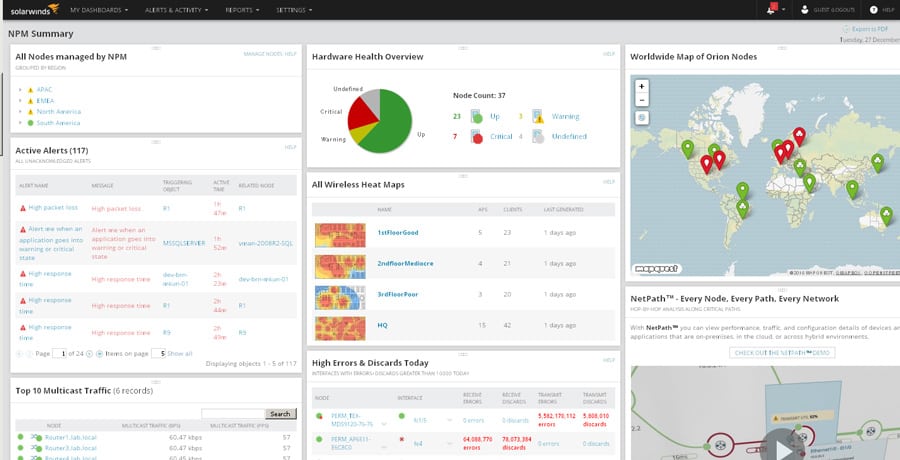Expand the N1/5 interface dropdown chevron
900x460 pixels.
(x=449, y=420)
